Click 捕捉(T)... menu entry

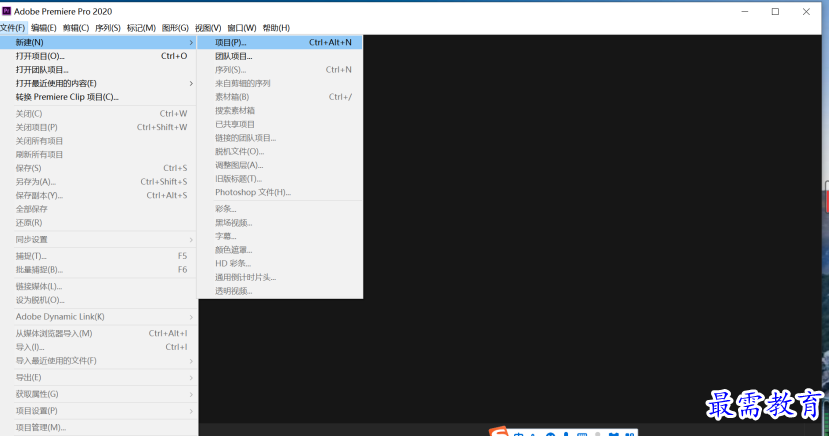click(x=99, y=256)
